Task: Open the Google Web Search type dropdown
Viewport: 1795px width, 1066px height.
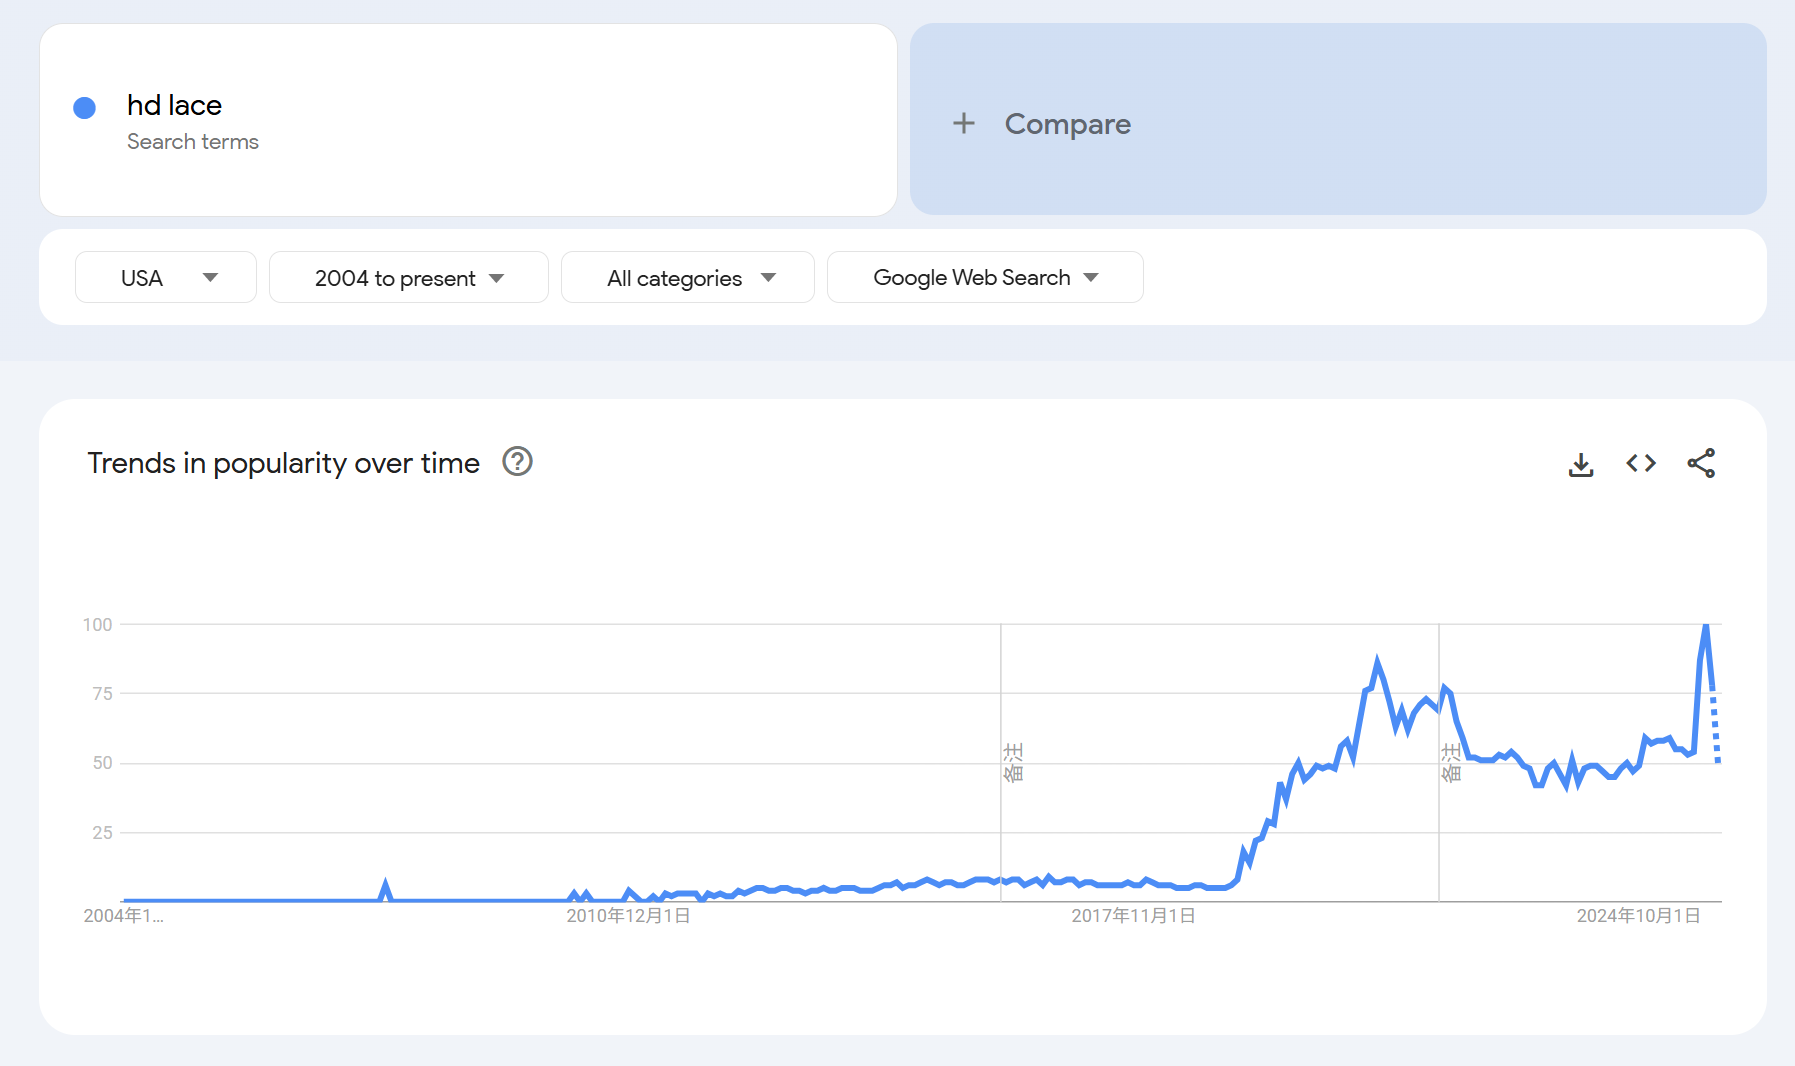Action: click(x=984, y=278)
